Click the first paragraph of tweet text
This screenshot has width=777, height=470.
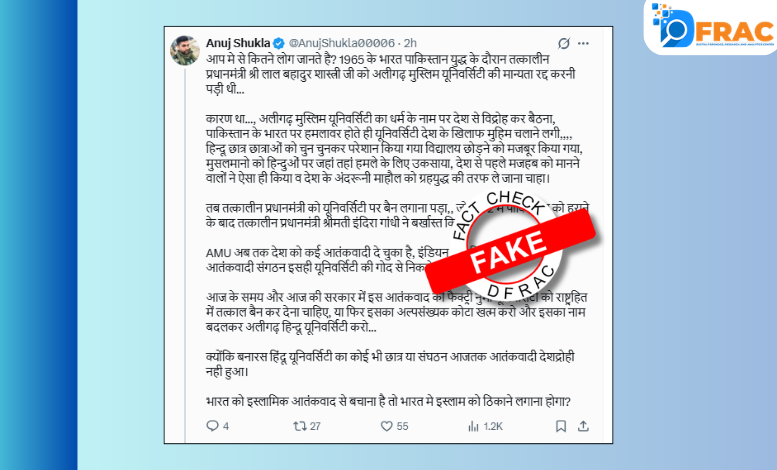[x=390, y=74]
